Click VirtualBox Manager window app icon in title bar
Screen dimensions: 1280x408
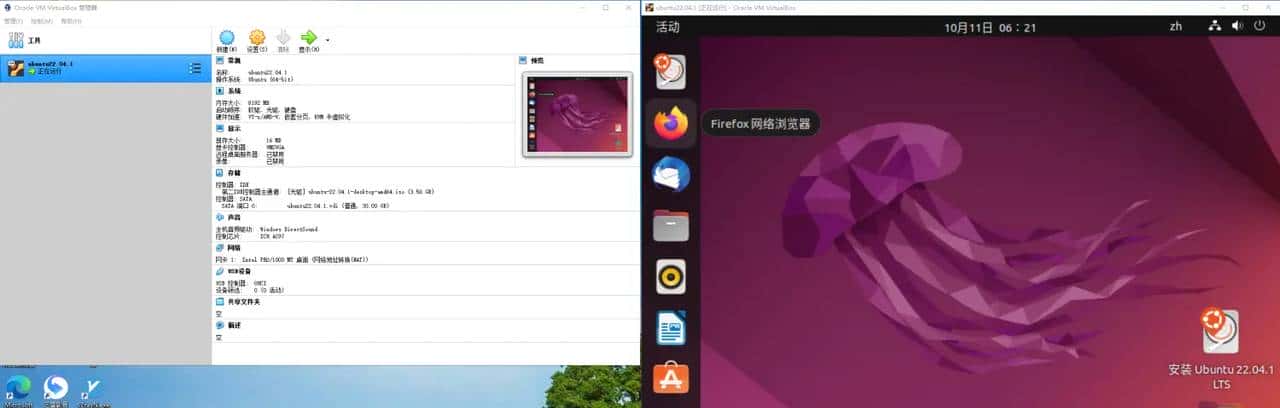(x=7, y=7)
